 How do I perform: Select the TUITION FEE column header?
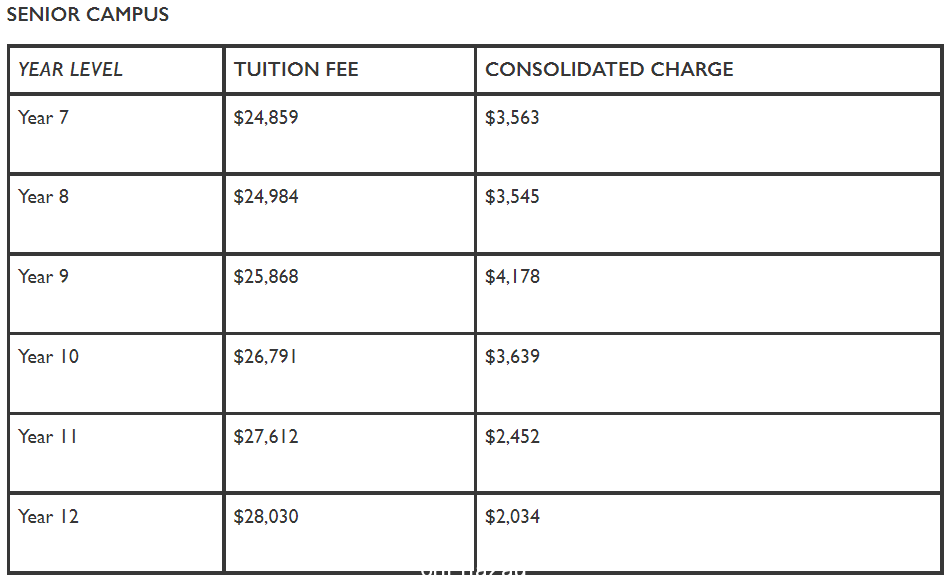point(296,69)
